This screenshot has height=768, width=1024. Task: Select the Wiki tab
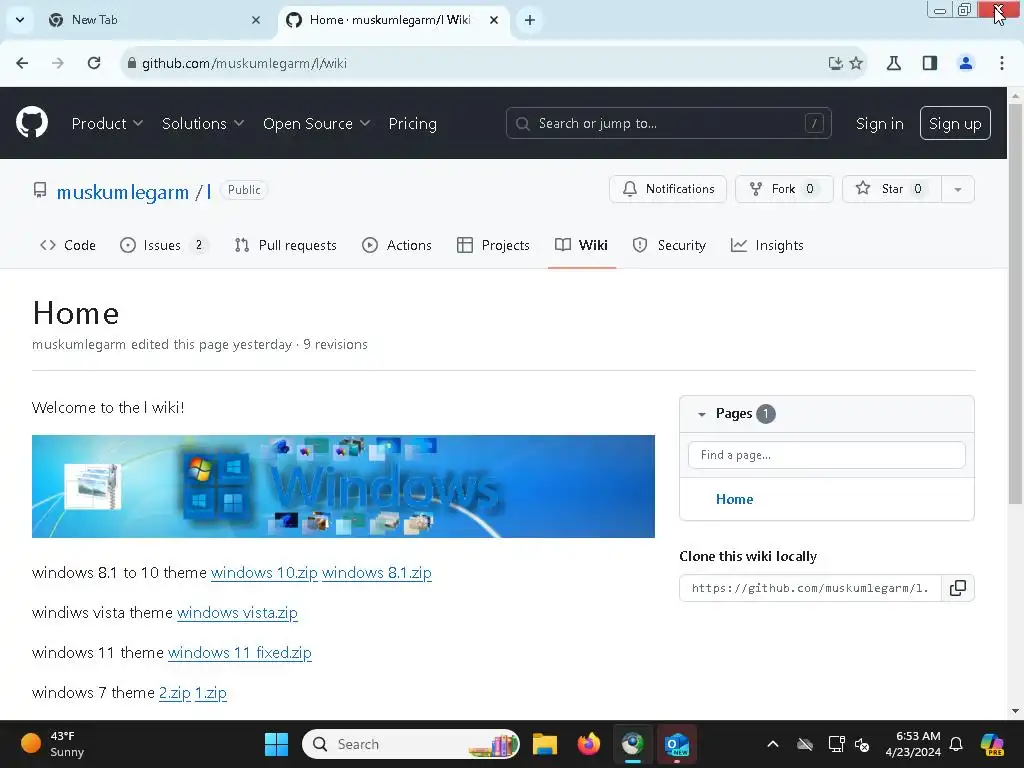pos(581,246)
